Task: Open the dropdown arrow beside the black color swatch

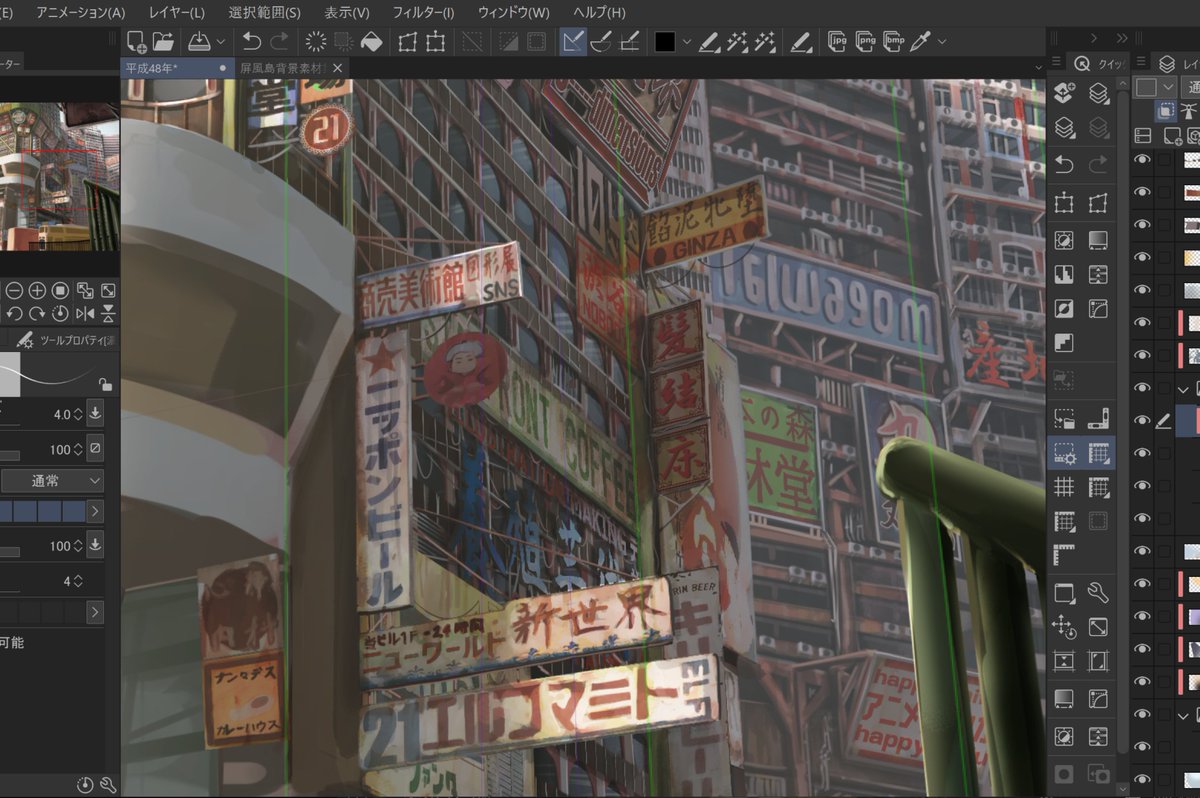Action: tap(686, 42)
